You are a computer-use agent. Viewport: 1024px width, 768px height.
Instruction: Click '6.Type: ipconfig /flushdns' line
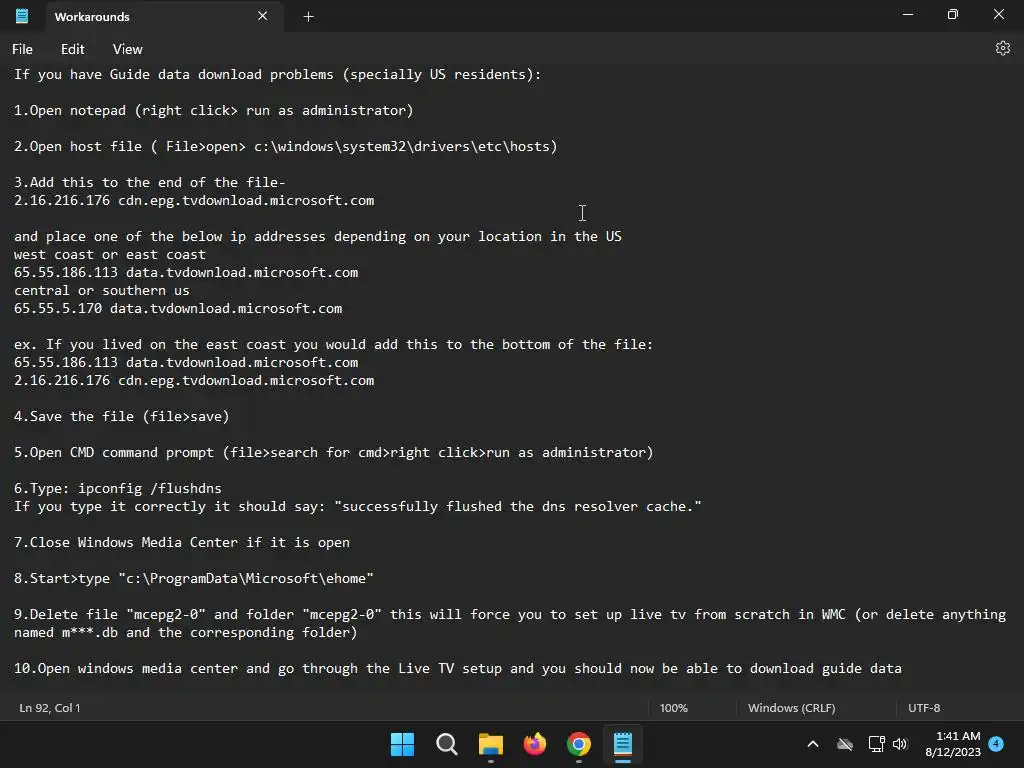[118, 488]
